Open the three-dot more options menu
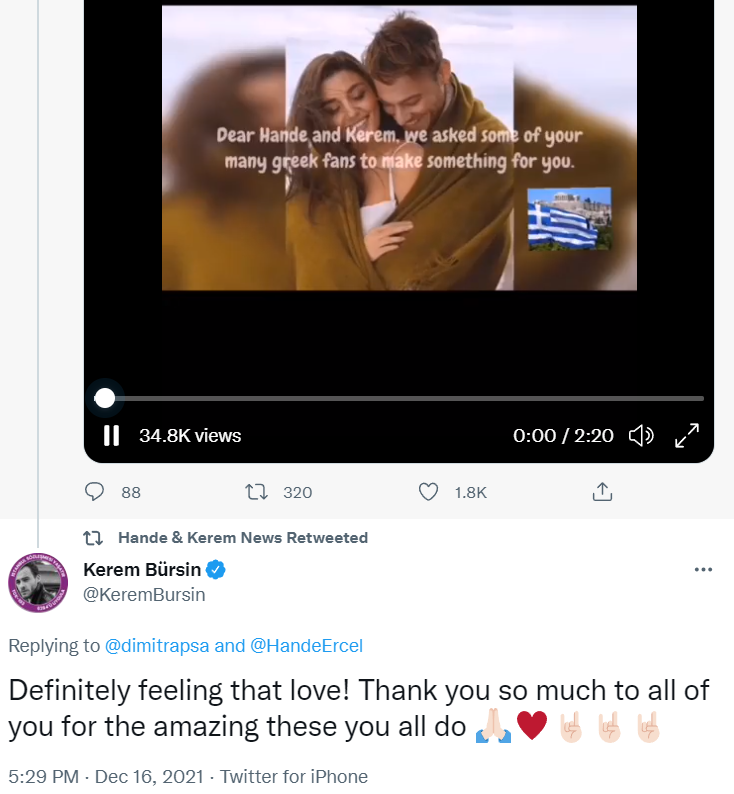This screenshot has width=734, height=794. point(703,570)
